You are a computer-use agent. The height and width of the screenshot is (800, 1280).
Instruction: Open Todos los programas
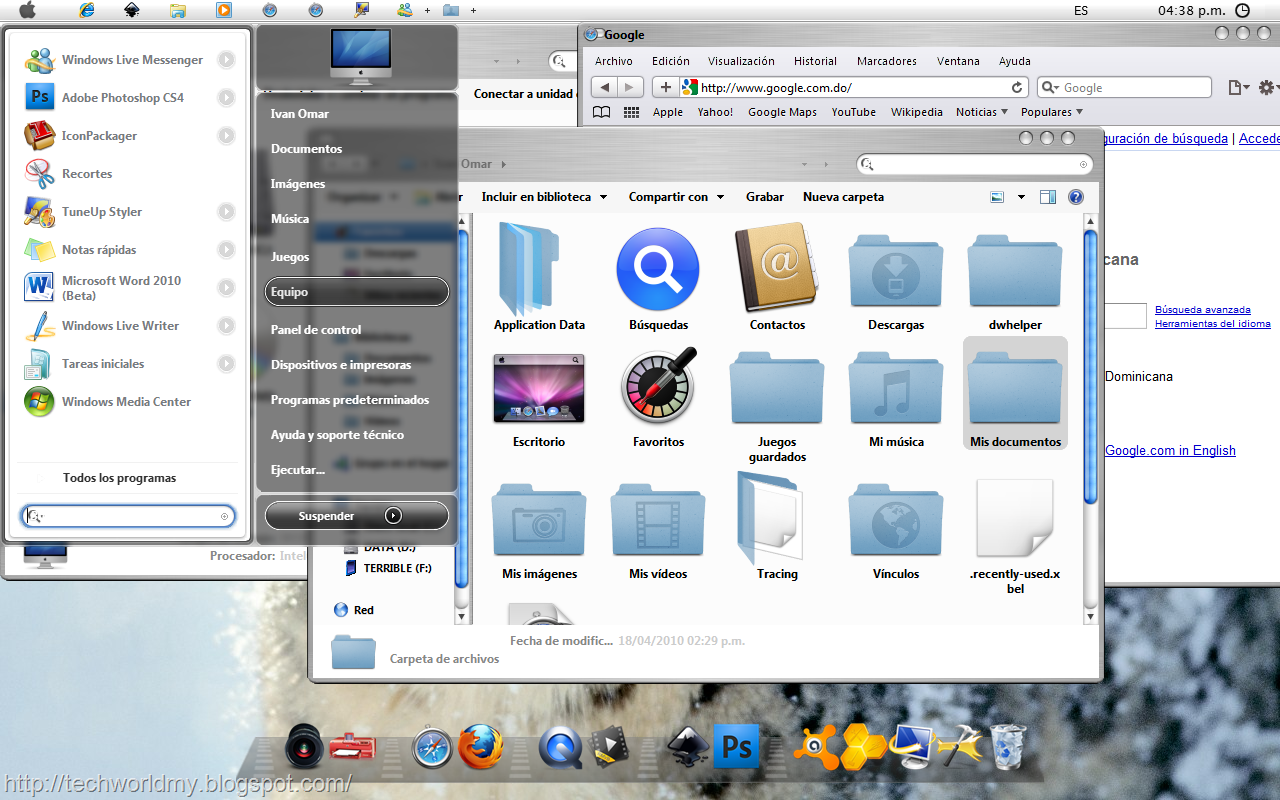119,478
